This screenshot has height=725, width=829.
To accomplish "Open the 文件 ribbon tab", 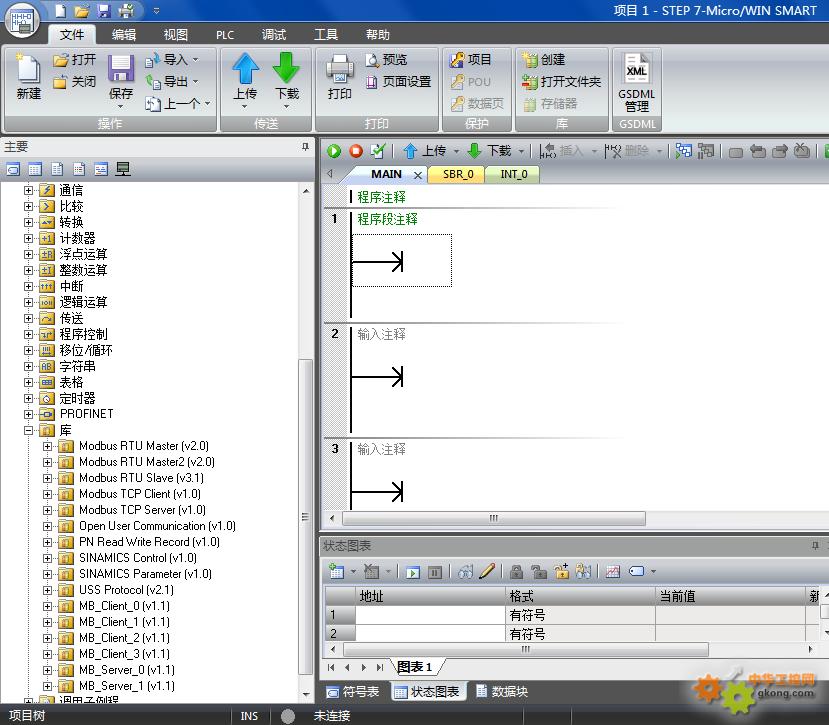I will 72,35.
